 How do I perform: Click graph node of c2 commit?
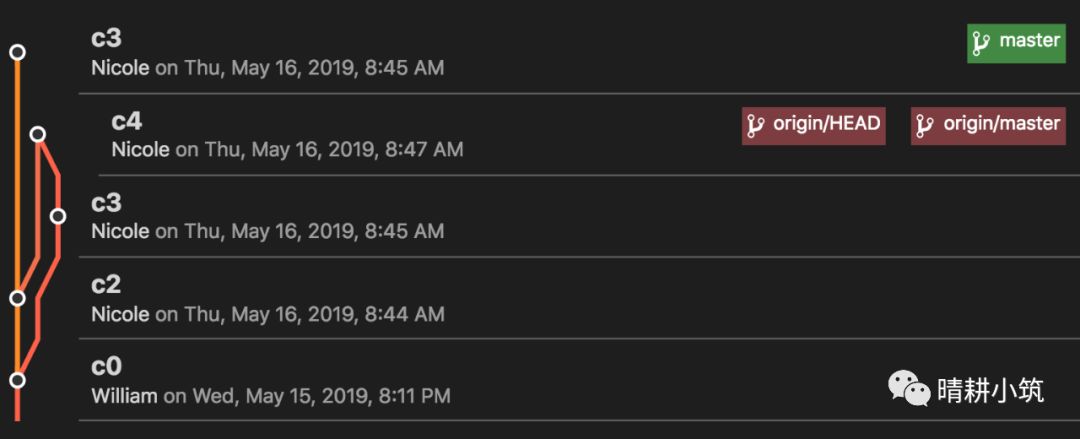pos(17,298)
